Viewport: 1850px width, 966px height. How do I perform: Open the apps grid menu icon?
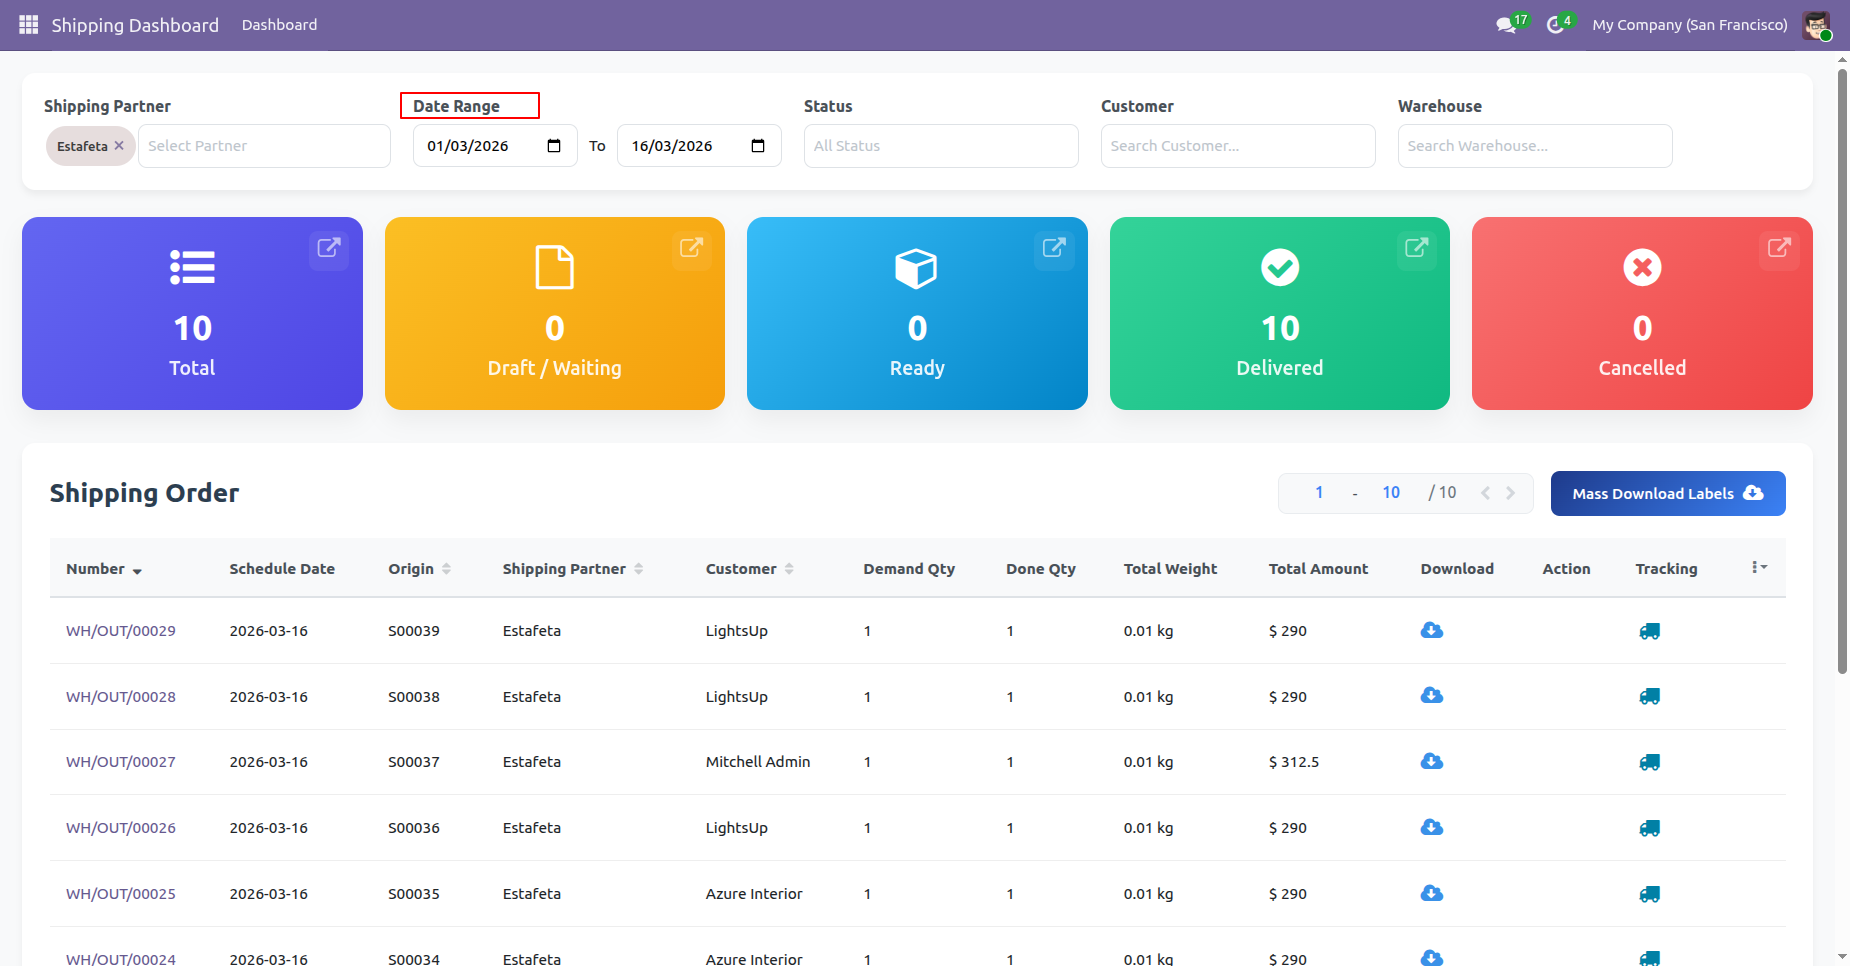click(28, 25)
